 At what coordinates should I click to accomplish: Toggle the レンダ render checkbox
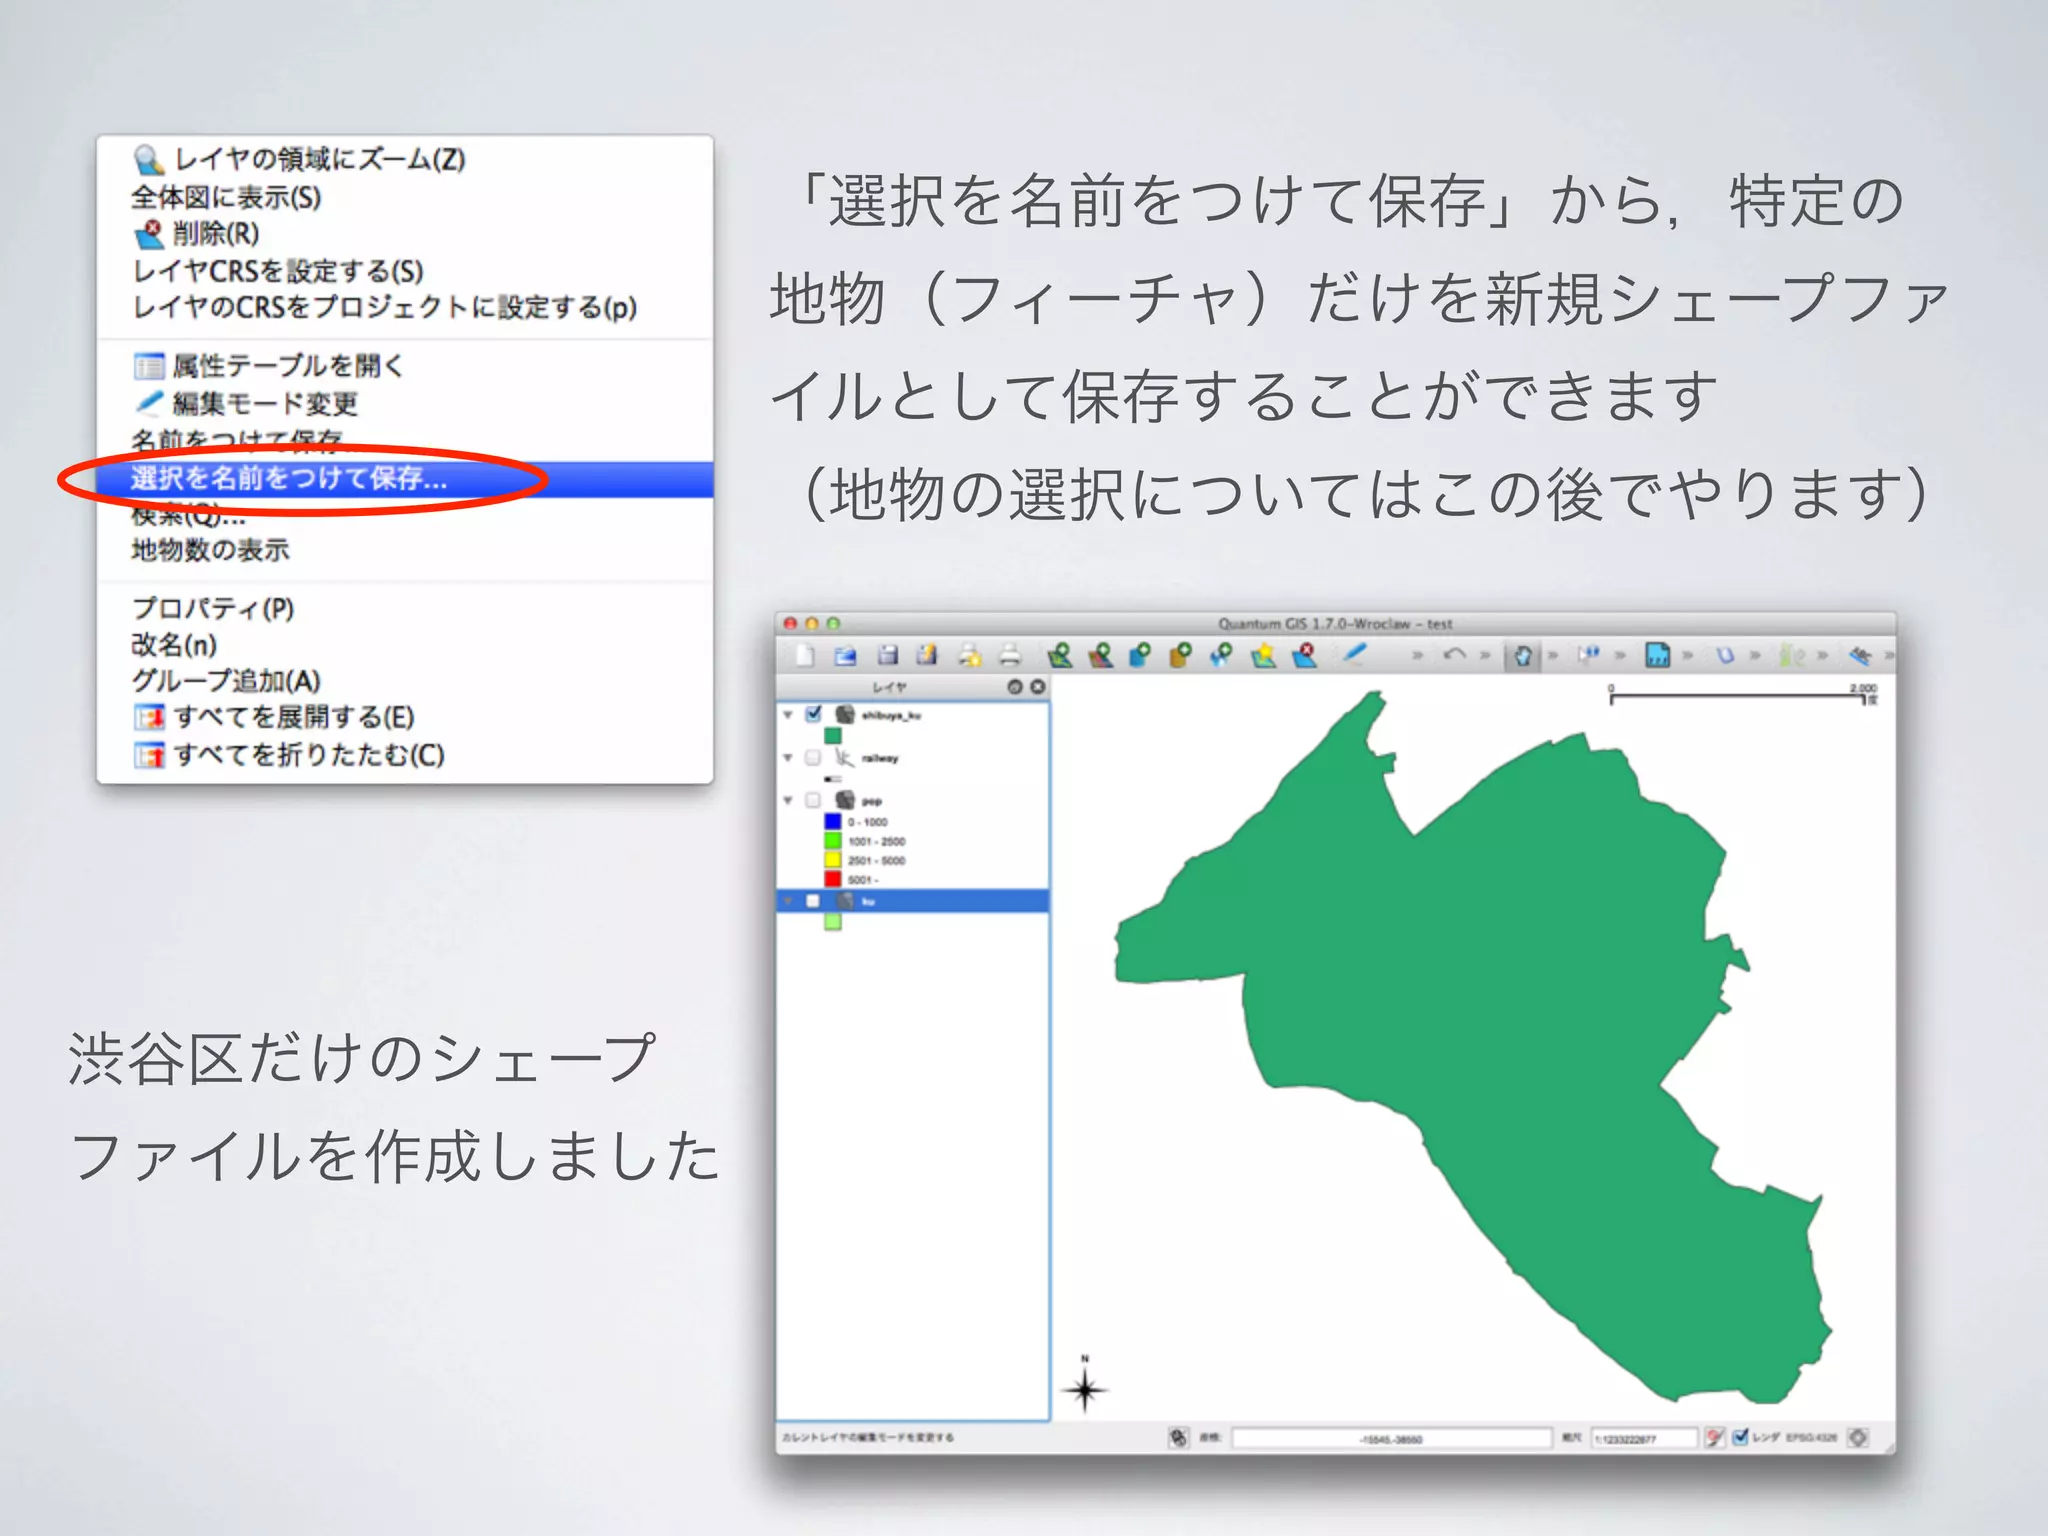(x=1740, y=1437)
